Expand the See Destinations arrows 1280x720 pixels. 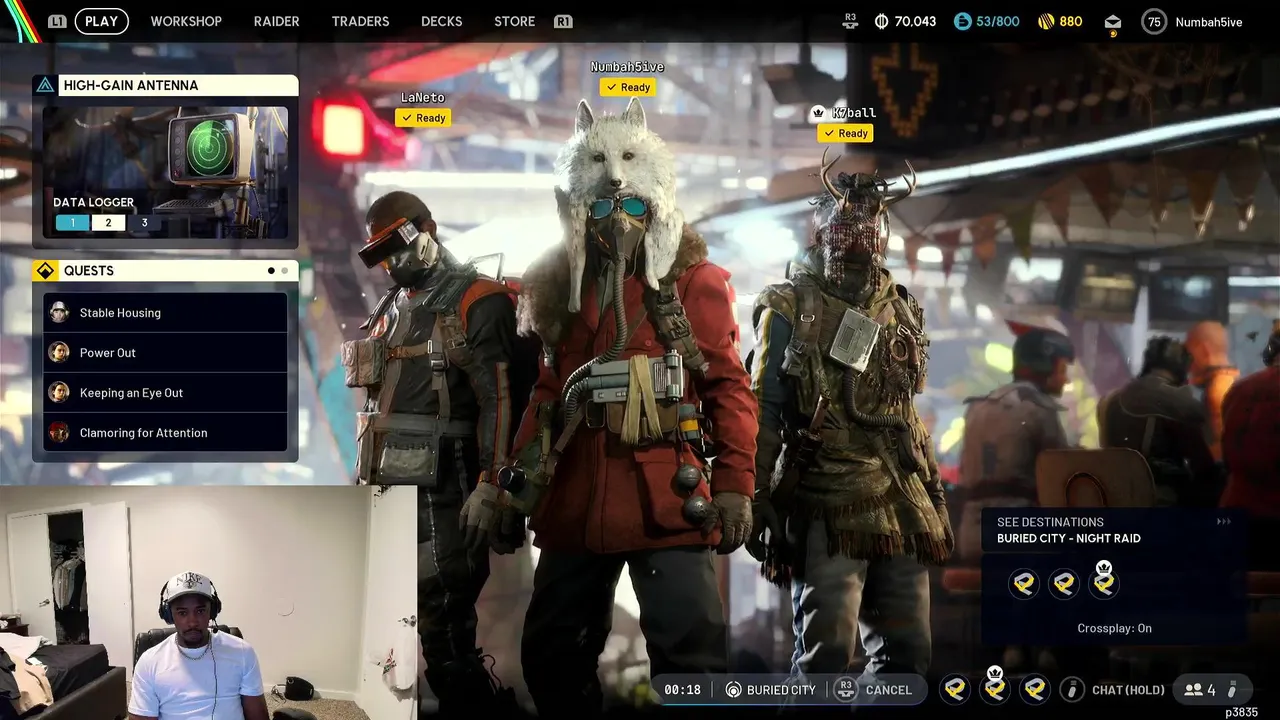(x=1223, y=522)
